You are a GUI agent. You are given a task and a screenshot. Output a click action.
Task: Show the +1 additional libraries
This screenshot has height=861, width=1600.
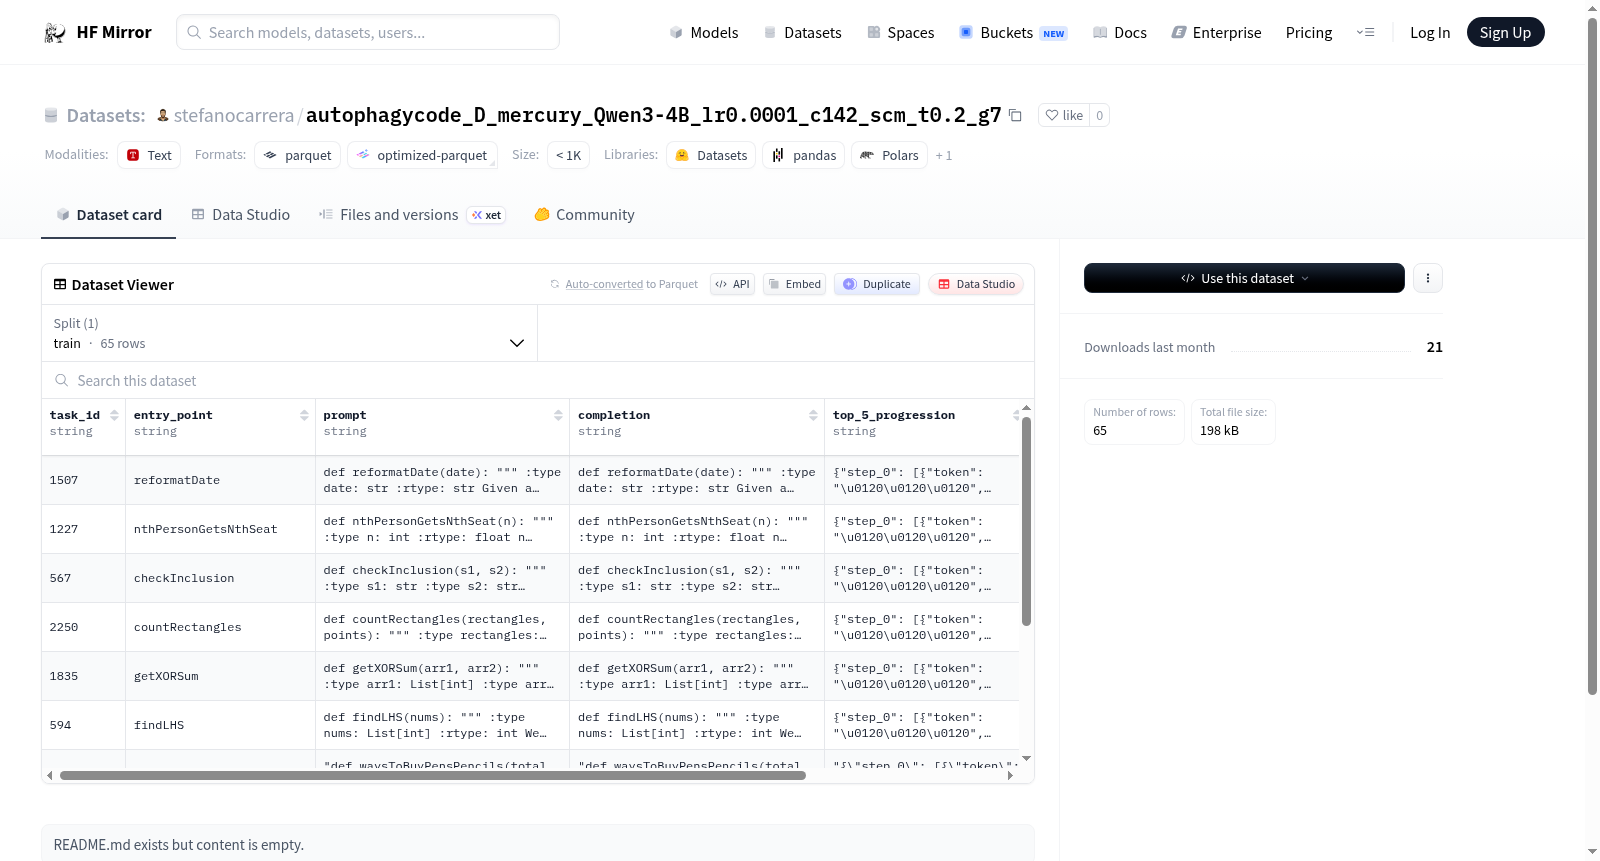click(x=944, y=156)
